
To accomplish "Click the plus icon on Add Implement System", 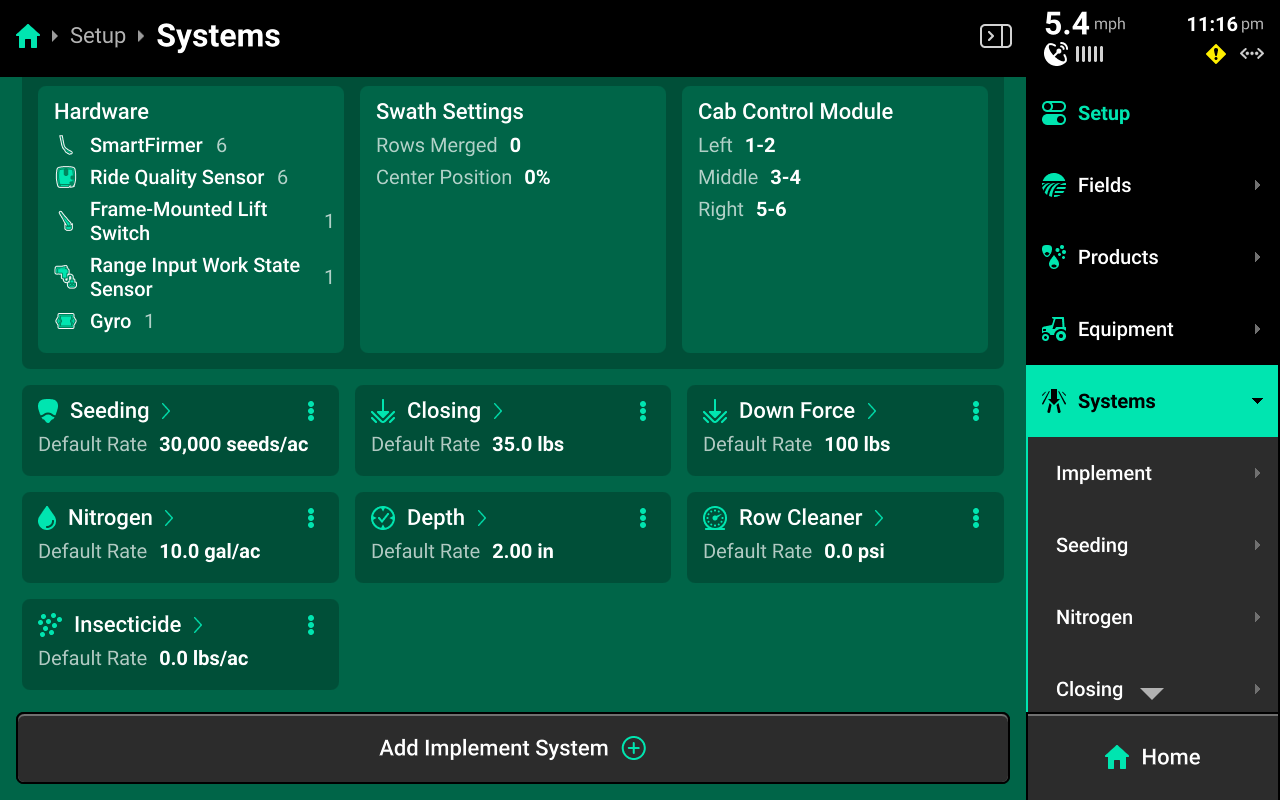I will pyautogui.click(x=634, y=748).
